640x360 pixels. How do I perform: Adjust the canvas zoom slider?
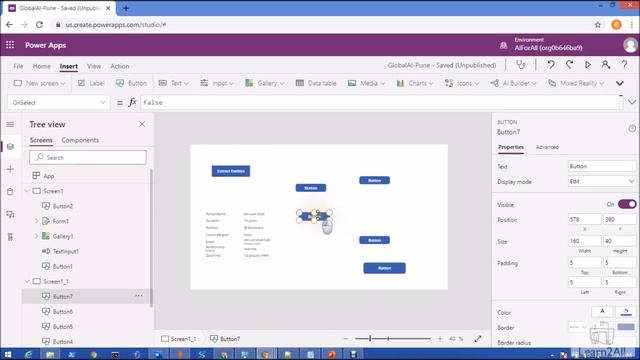pos(392,338)
